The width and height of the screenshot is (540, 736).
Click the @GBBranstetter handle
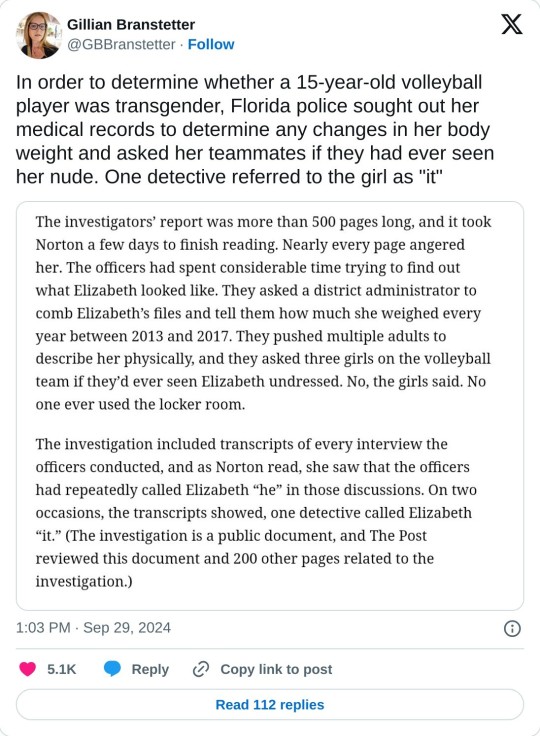point(121,44)
